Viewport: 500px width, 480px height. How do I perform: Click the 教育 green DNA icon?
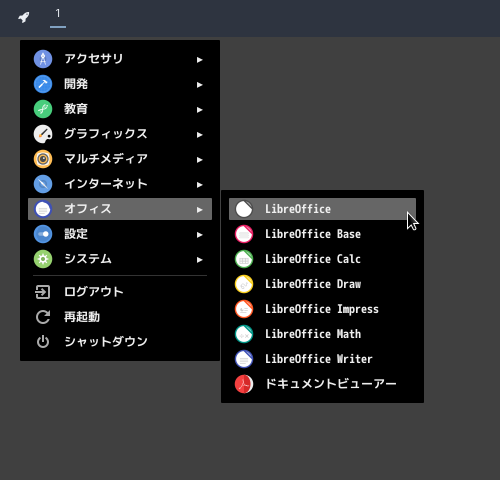[43, 109]
